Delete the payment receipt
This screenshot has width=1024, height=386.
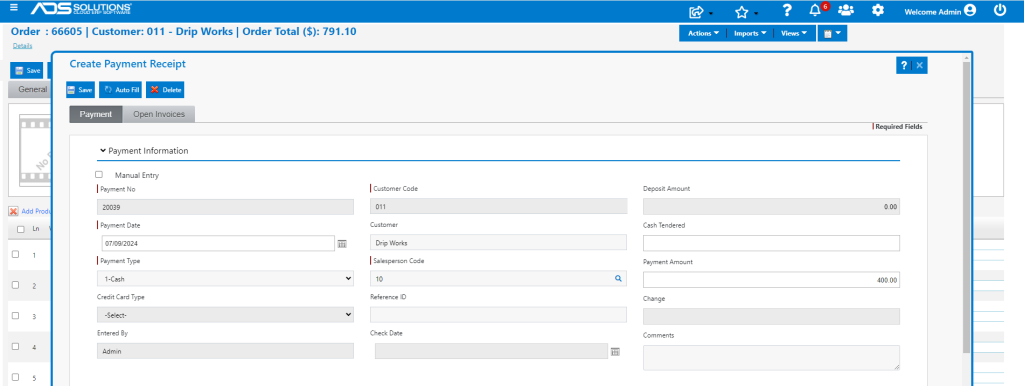pos(165,89)
